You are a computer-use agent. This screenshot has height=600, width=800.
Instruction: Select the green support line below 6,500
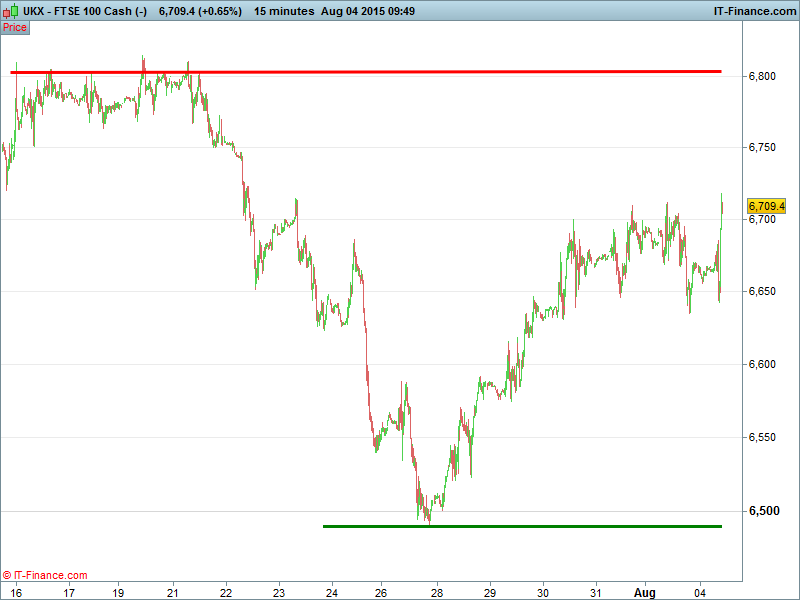coord(520,526)
